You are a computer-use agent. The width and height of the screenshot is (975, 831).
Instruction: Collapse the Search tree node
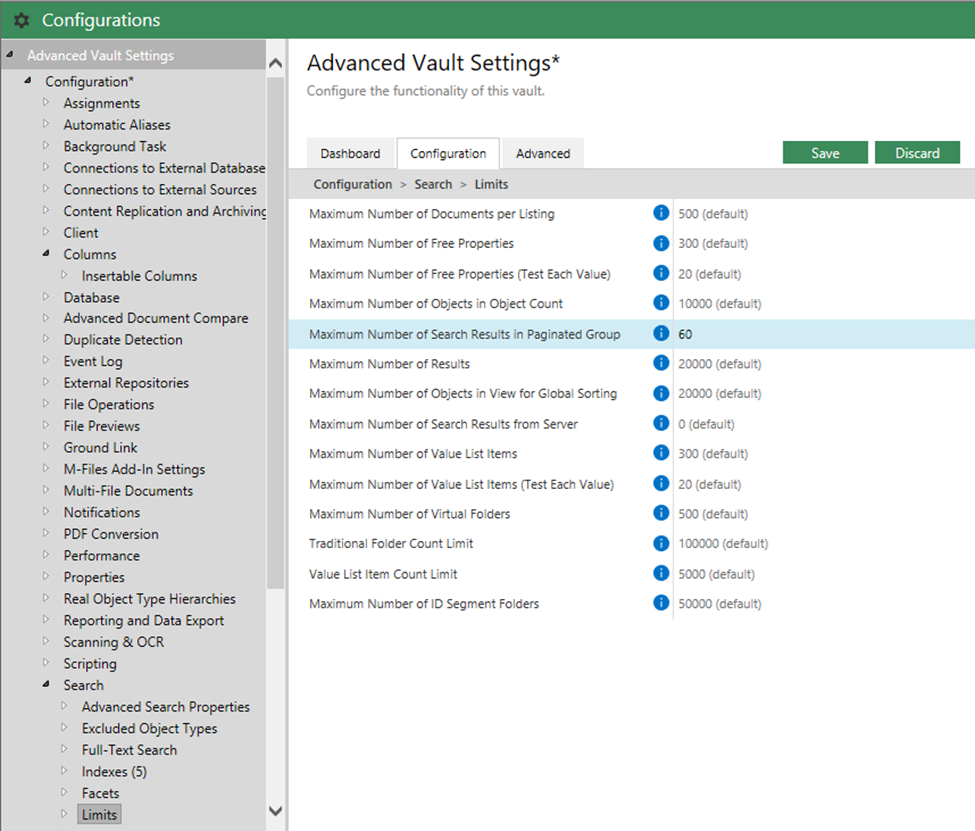pos(46,684)
